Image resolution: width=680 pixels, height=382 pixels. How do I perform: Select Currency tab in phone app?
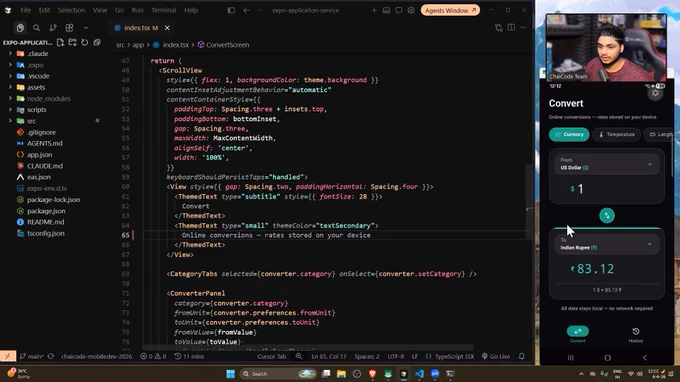pos(569,134)
